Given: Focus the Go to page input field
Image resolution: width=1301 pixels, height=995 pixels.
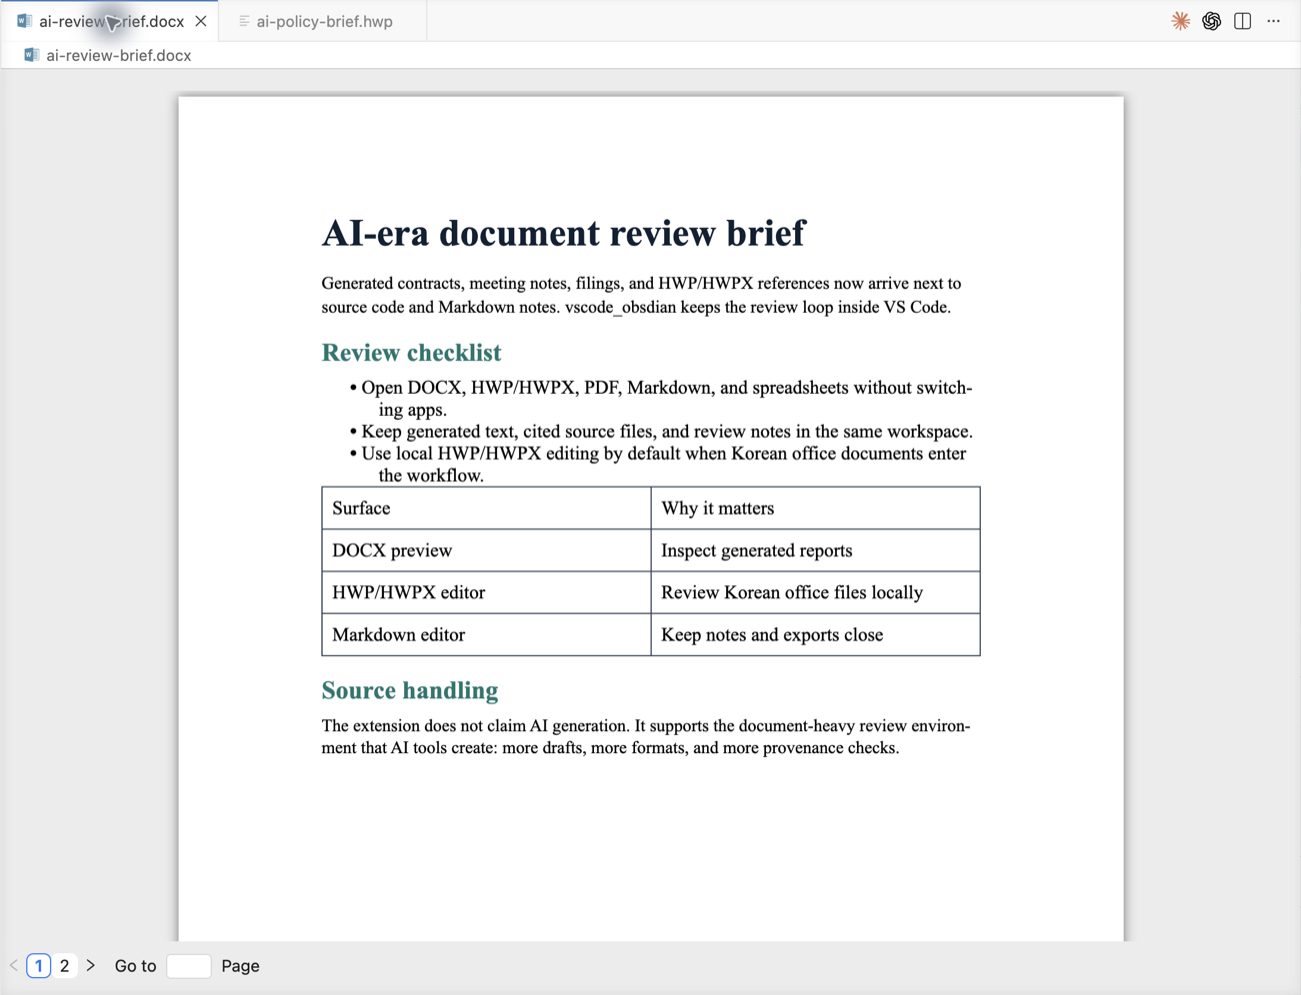Looking at the screenshot, I should click(188, 966).
